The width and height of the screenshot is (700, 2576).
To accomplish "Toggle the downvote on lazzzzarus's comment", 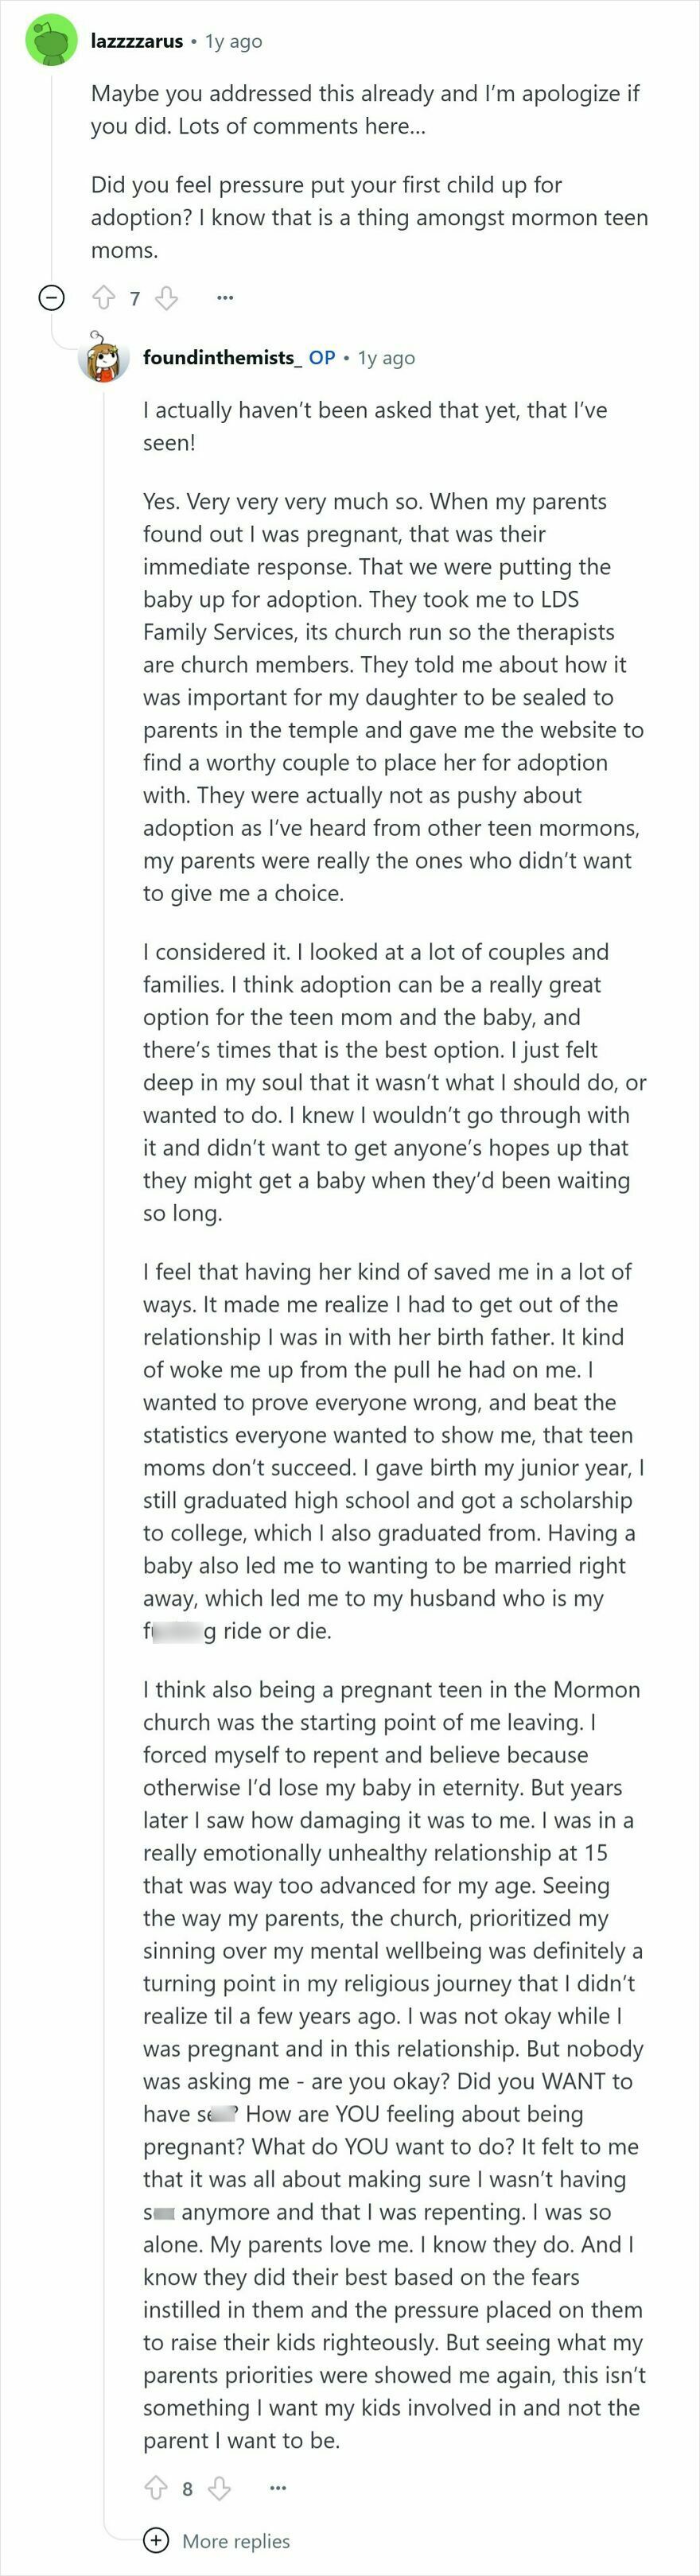I will [x=165, y=298].
